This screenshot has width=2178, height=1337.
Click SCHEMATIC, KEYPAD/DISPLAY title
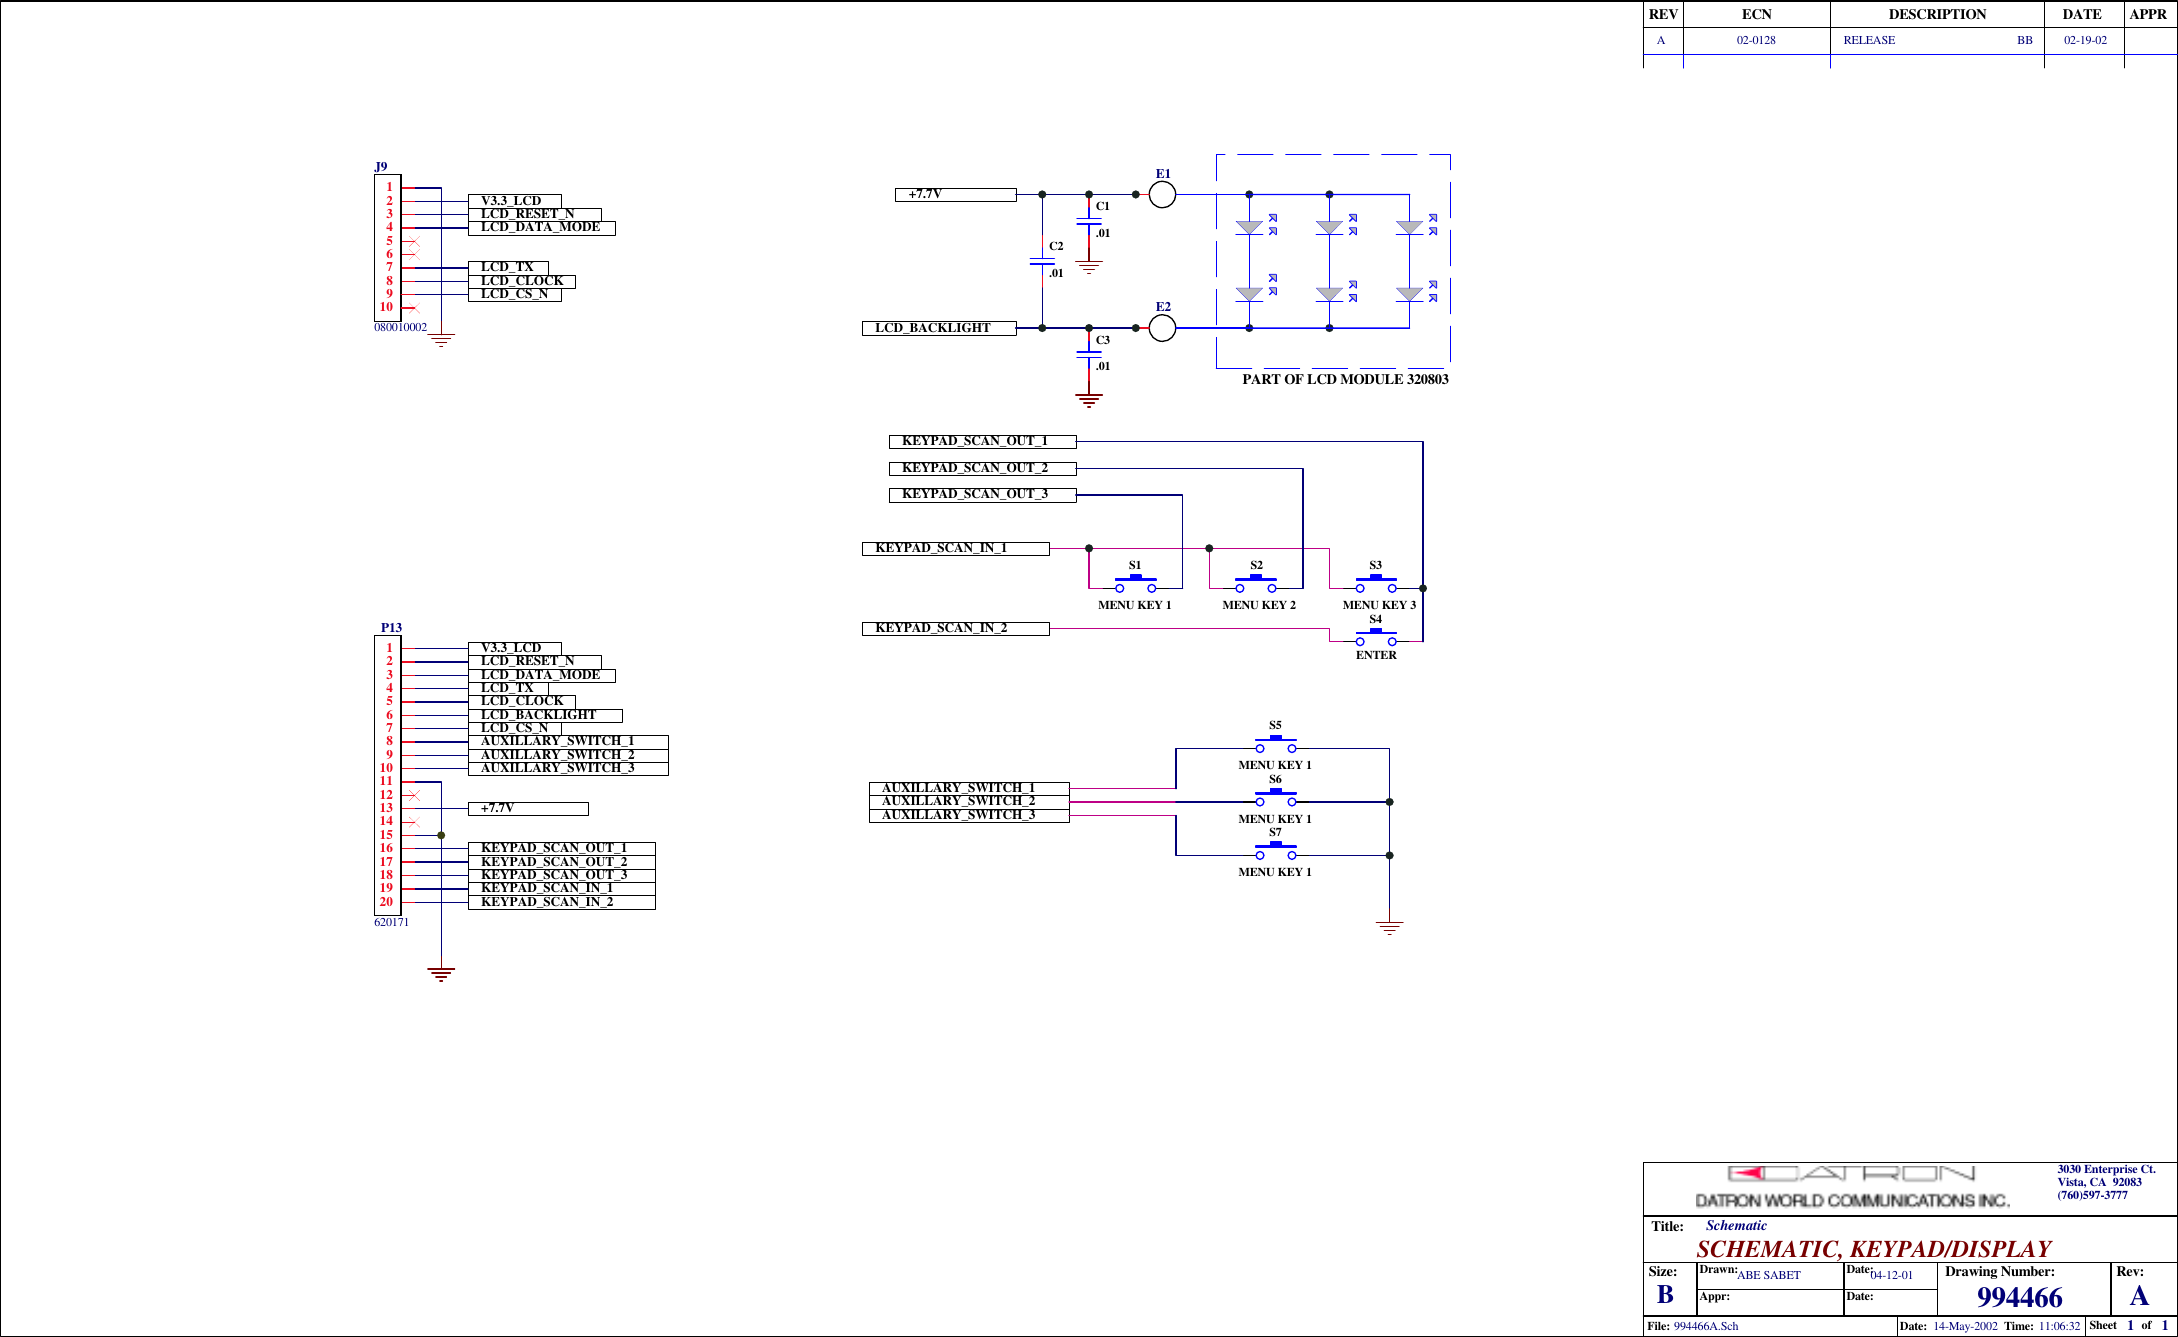pos(1873,1249)
